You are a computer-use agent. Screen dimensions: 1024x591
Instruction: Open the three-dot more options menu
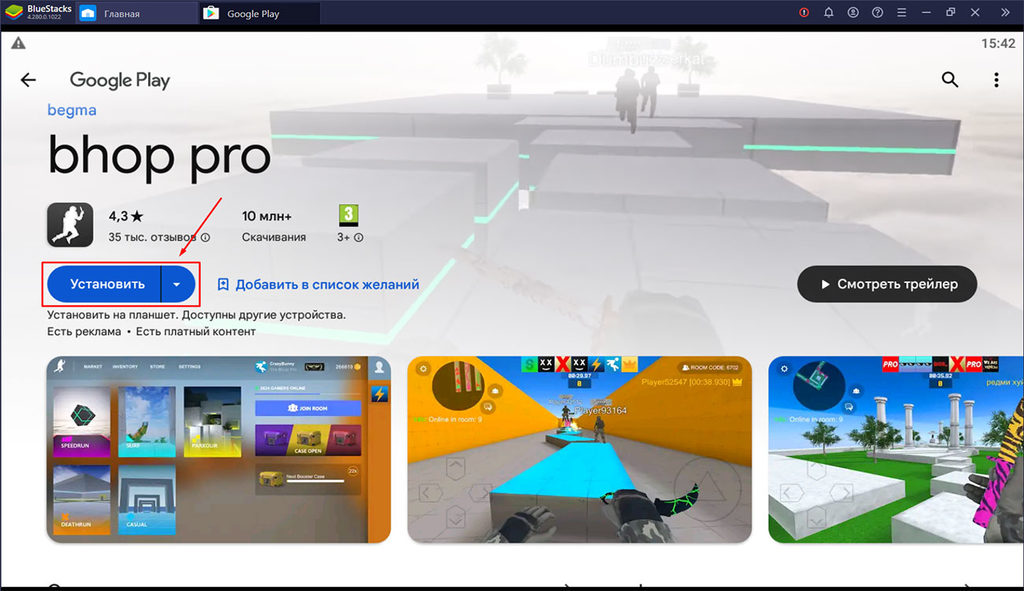(996, 80)
